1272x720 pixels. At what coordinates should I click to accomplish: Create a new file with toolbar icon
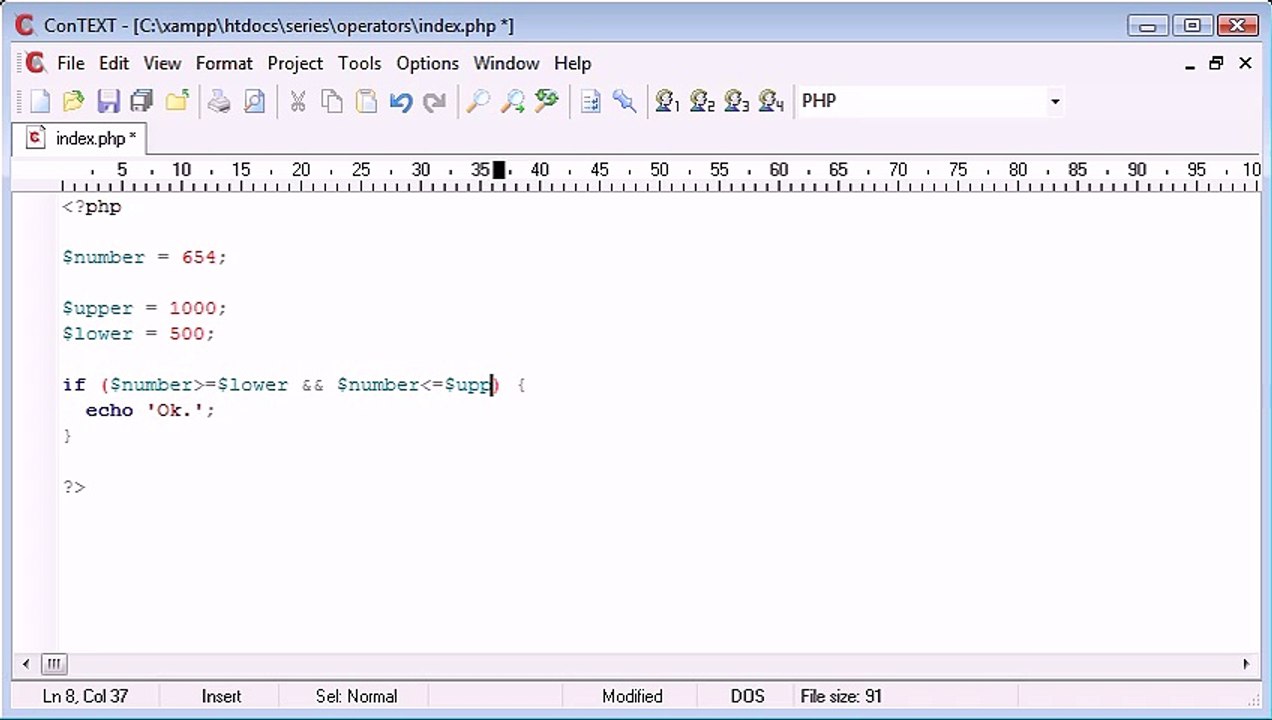39,101
